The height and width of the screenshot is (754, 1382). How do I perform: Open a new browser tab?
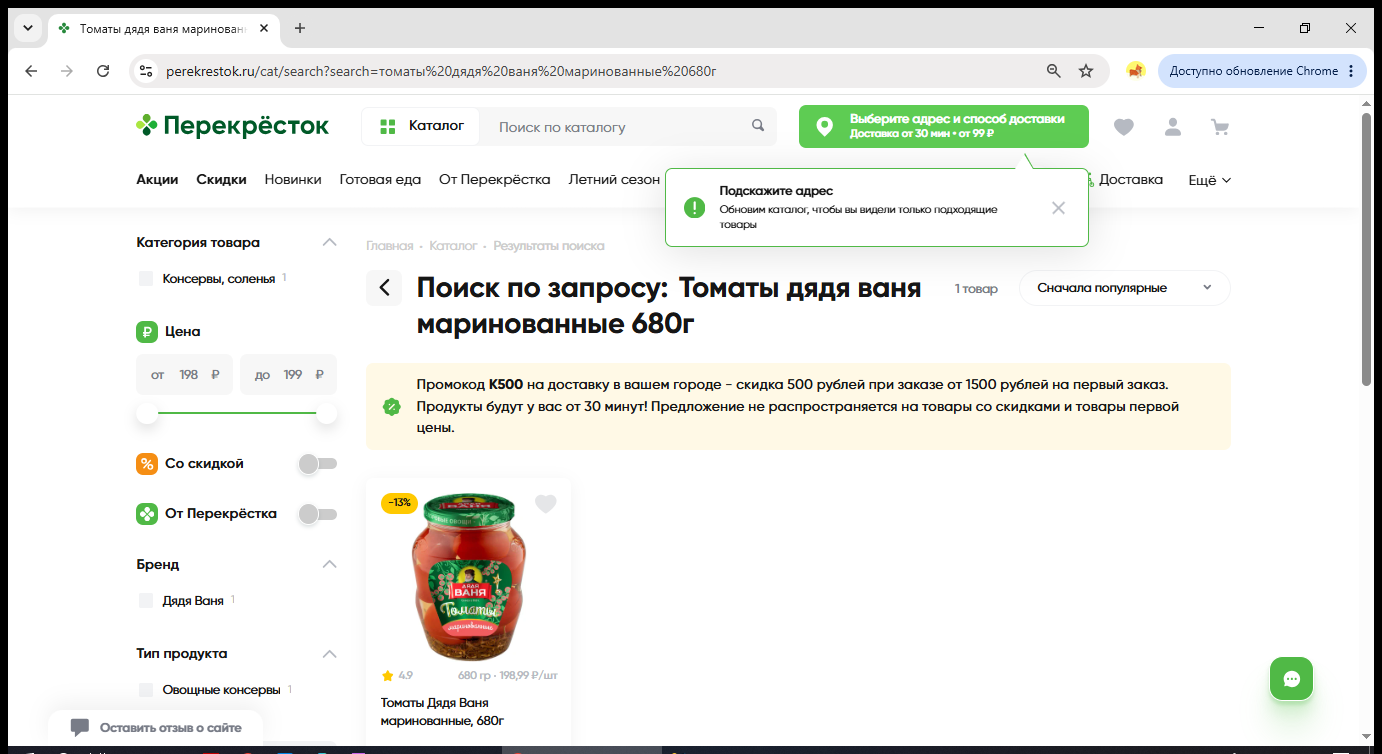pyautogui.click(x=300, y=28)
